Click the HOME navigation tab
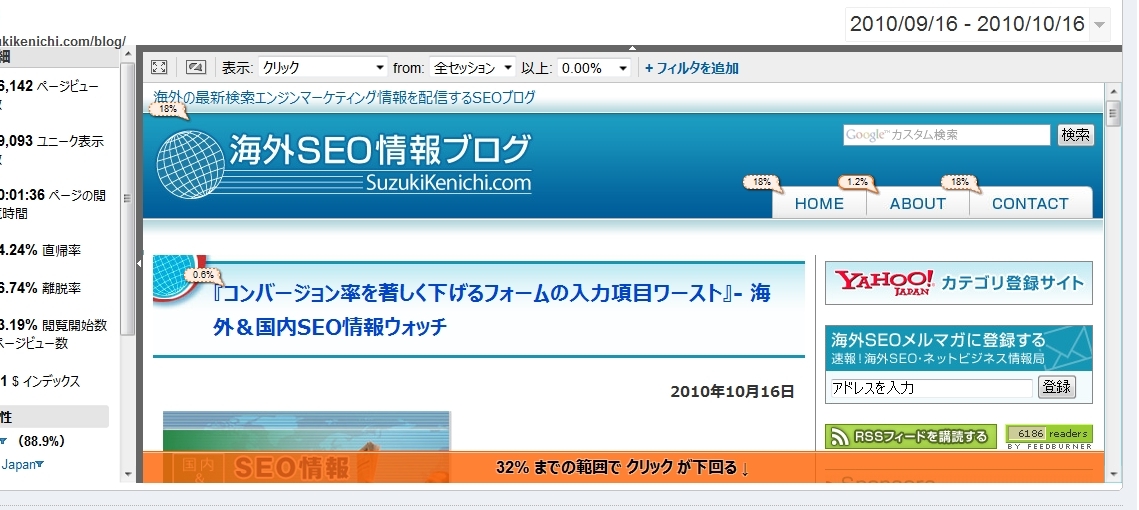The width and height of the screenshot is (1139, 510). (x=819, y=203)
